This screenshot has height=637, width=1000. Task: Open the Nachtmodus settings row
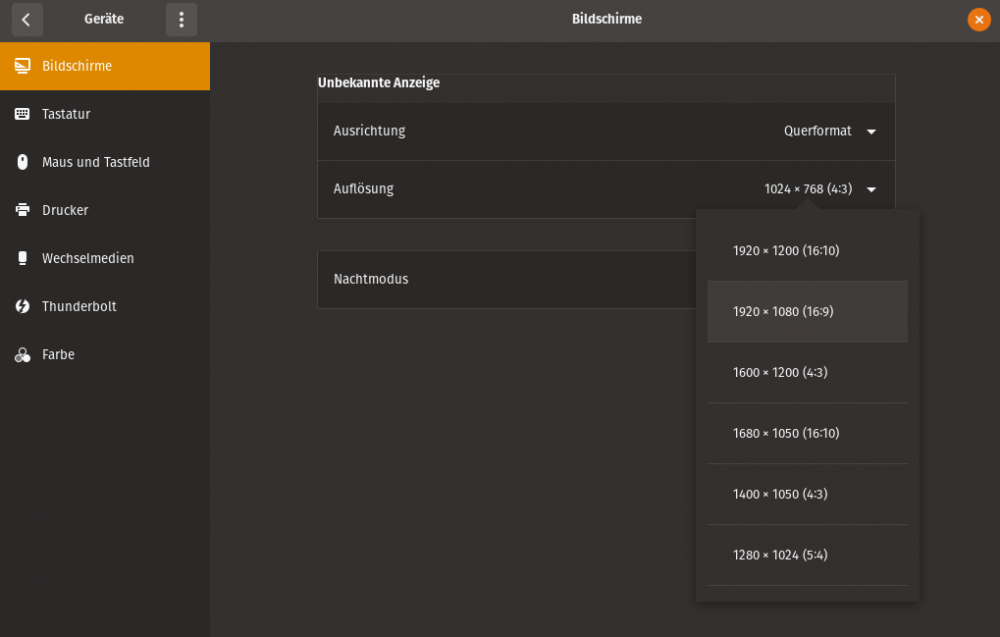pyautogui.click(x=507, y=279)
